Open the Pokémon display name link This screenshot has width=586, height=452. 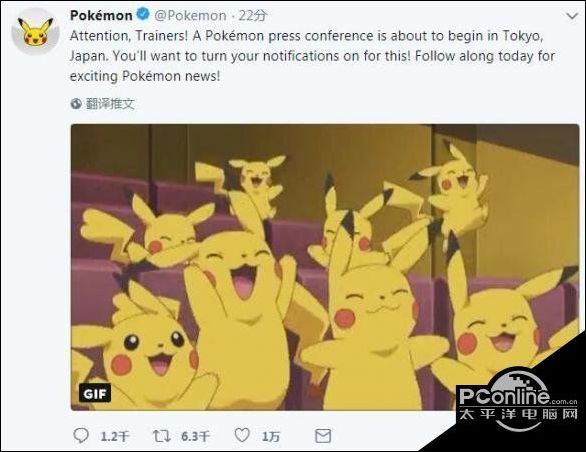[101, 15]
